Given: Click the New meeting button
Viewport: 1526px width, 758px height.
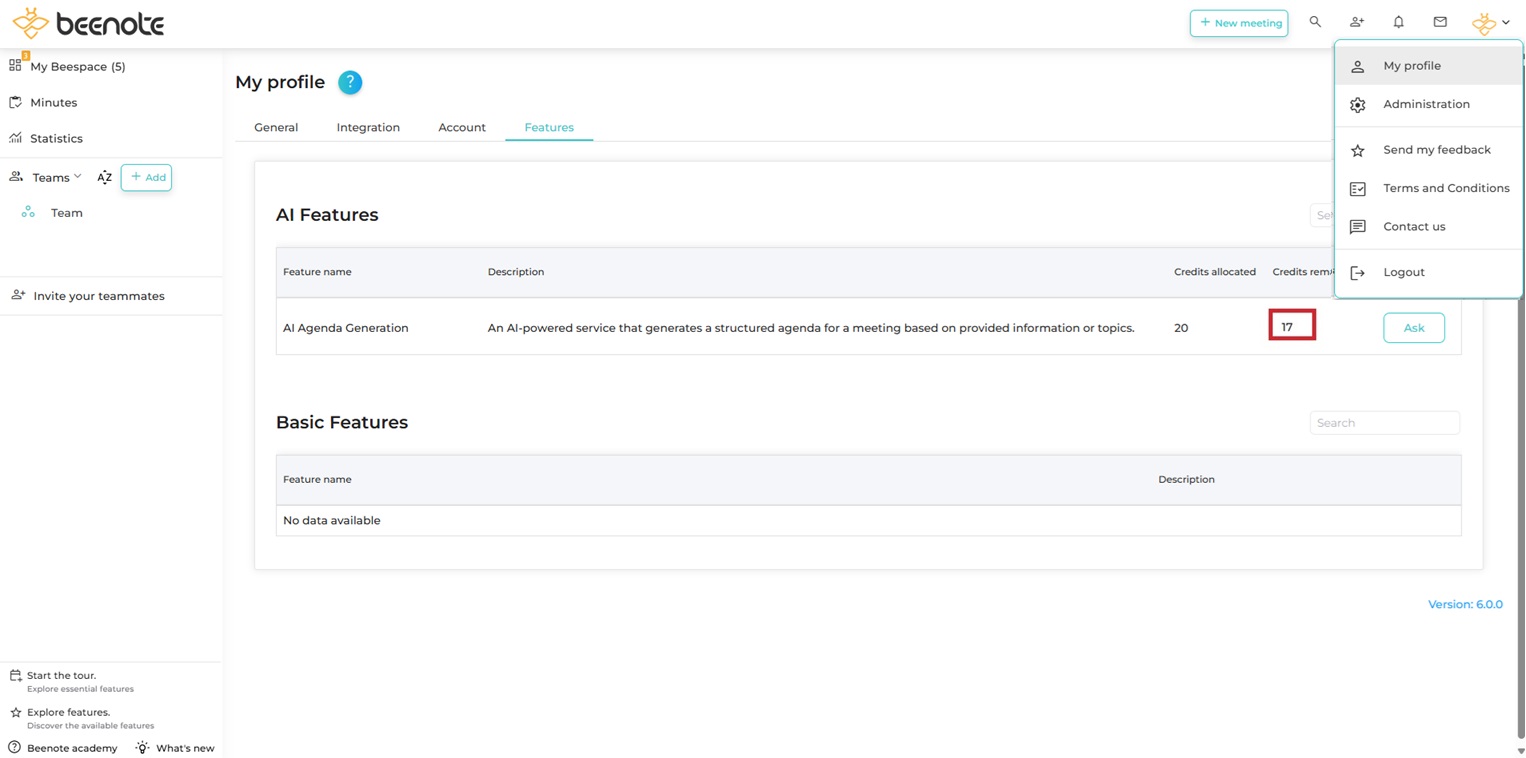Looking at the screenshot, I should 1238,23.
